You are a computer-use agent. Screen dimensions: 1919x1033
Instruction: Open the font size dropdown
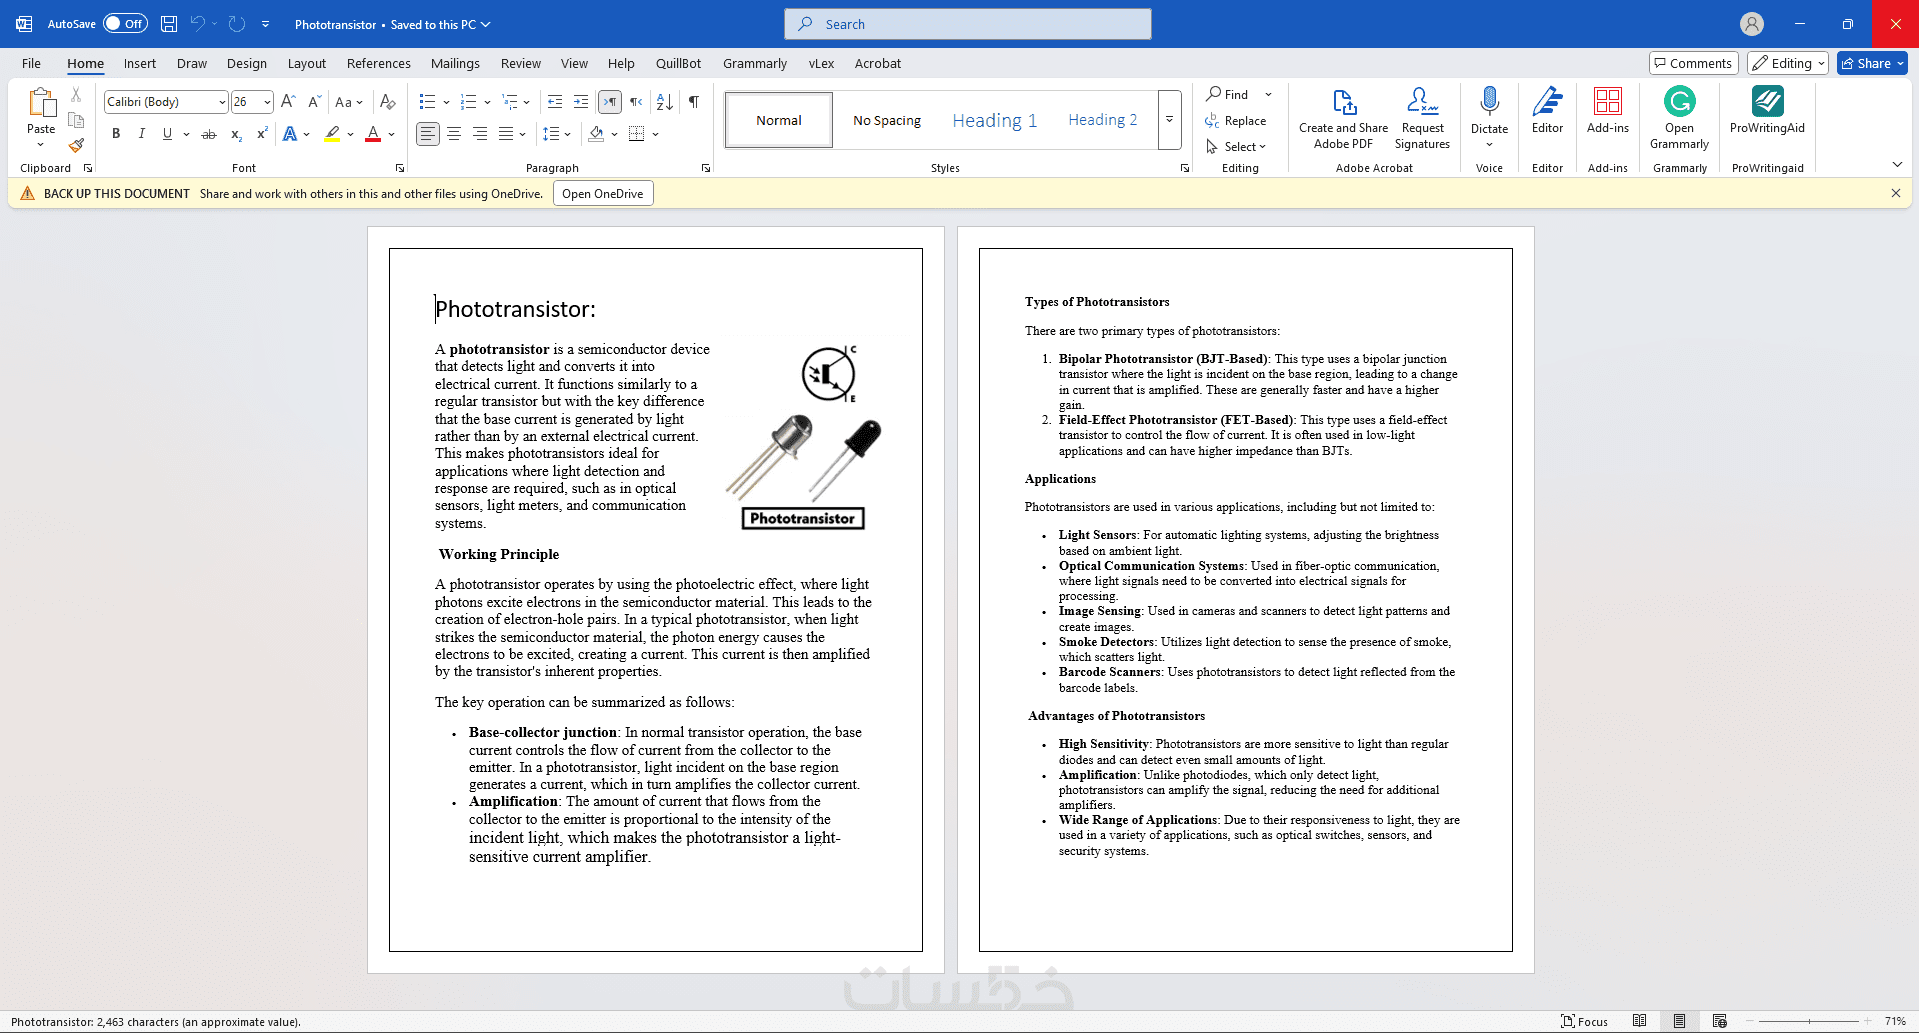tap(267, 102)
